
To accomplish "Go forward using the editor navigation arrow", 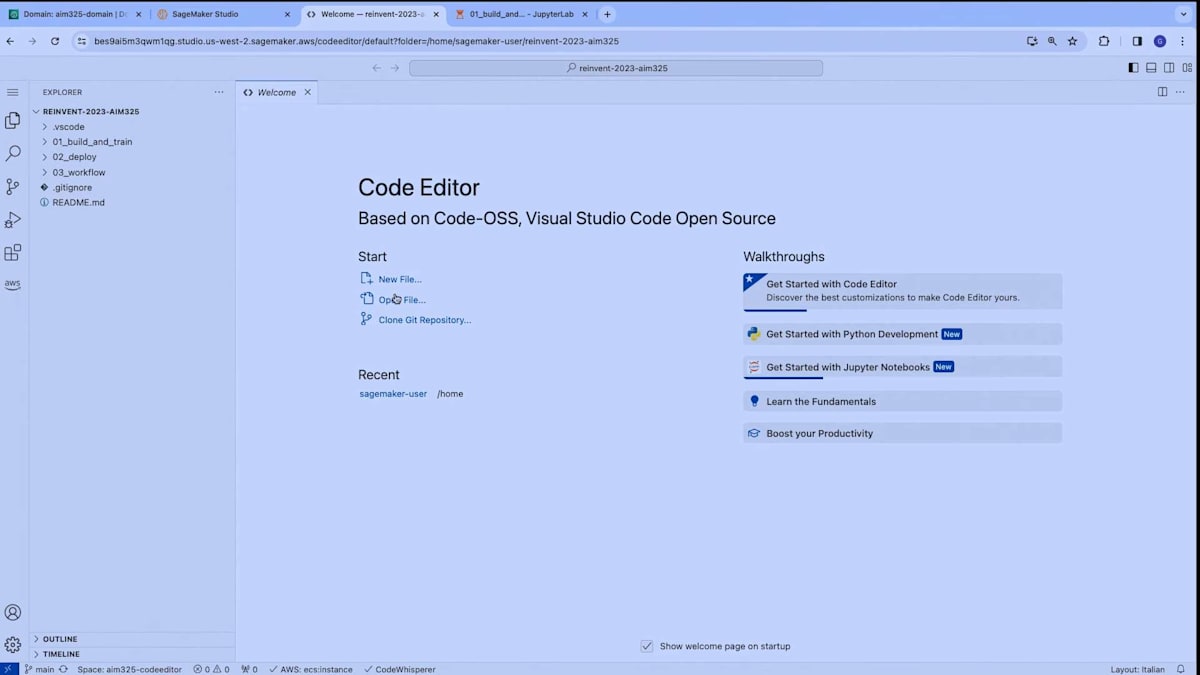I will (x=395, y=68).
